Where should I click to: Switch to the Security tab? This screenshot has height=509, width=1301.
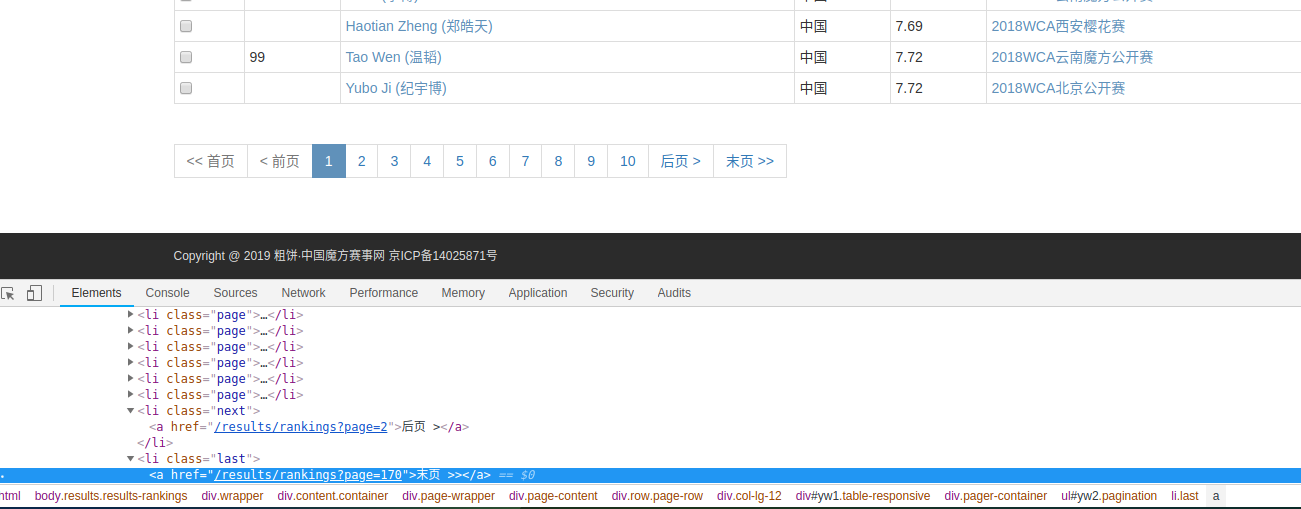click(x=612, y=293)
